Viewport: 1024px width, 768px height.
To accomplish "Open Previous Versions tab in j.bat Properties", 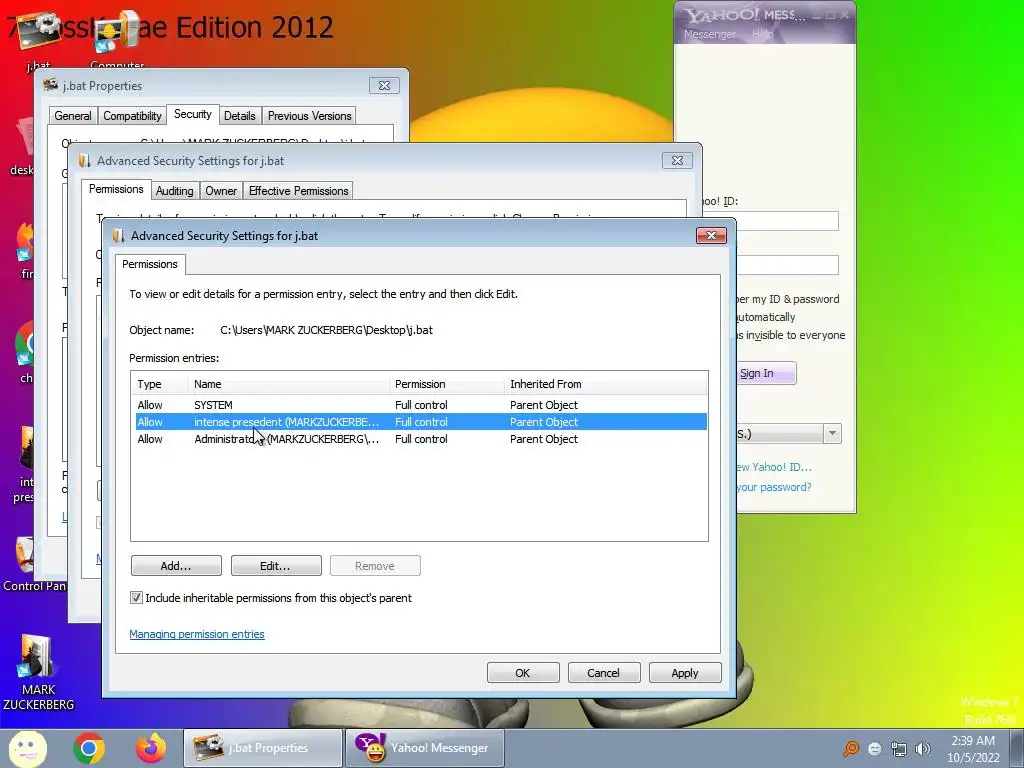I will click(x=310, y=116).
